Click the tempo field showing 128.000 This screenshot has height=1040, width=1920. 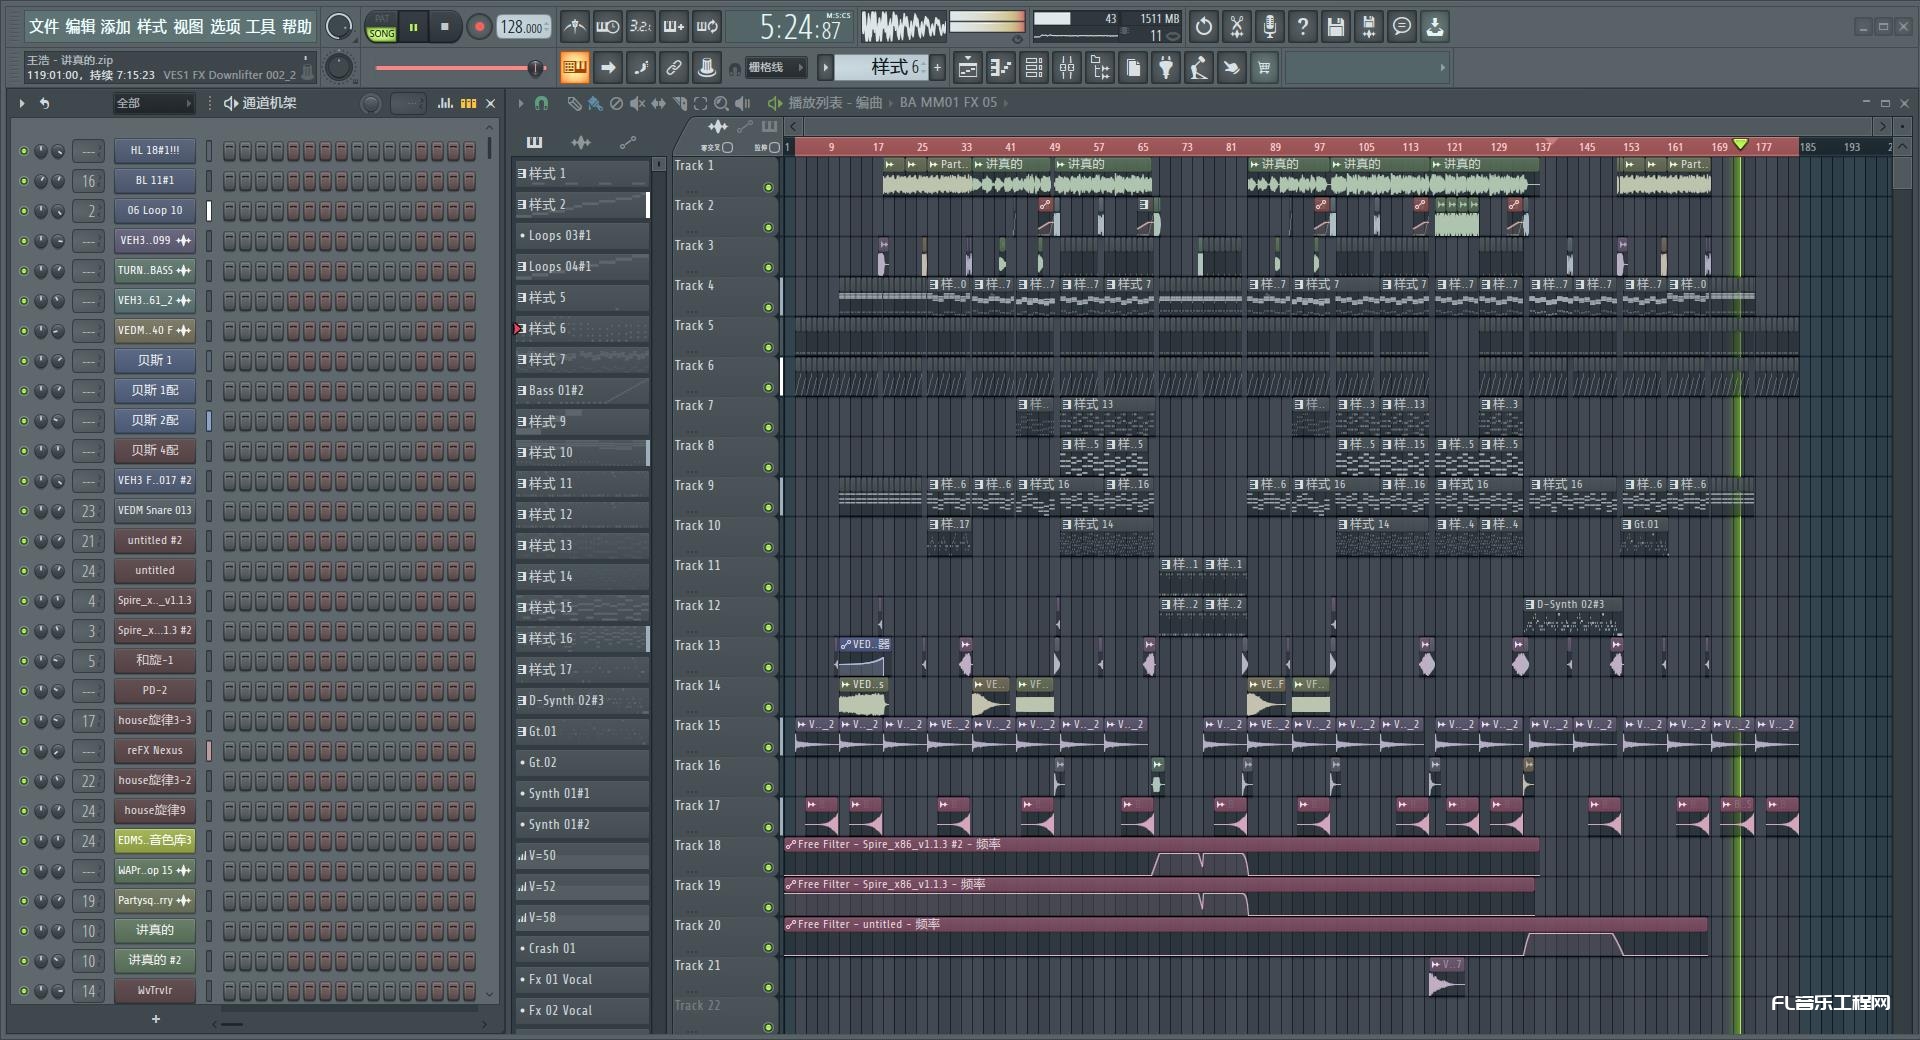[x=524, y=28]
